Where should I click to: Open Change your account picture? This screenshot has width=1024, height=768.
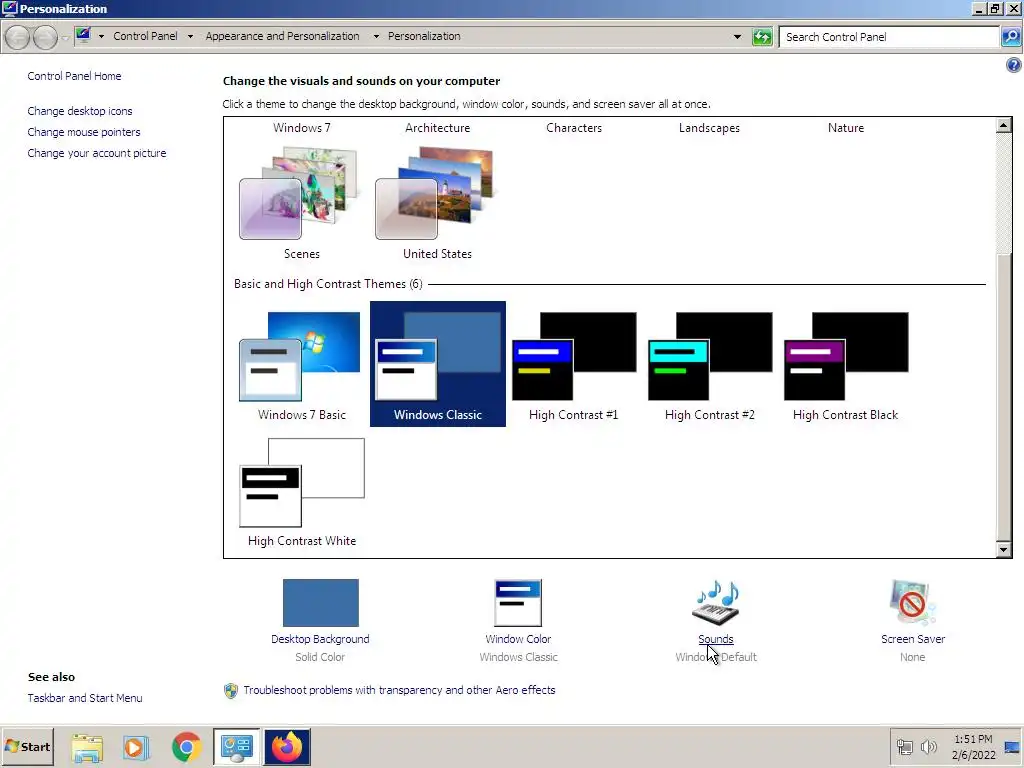point(97,153)
